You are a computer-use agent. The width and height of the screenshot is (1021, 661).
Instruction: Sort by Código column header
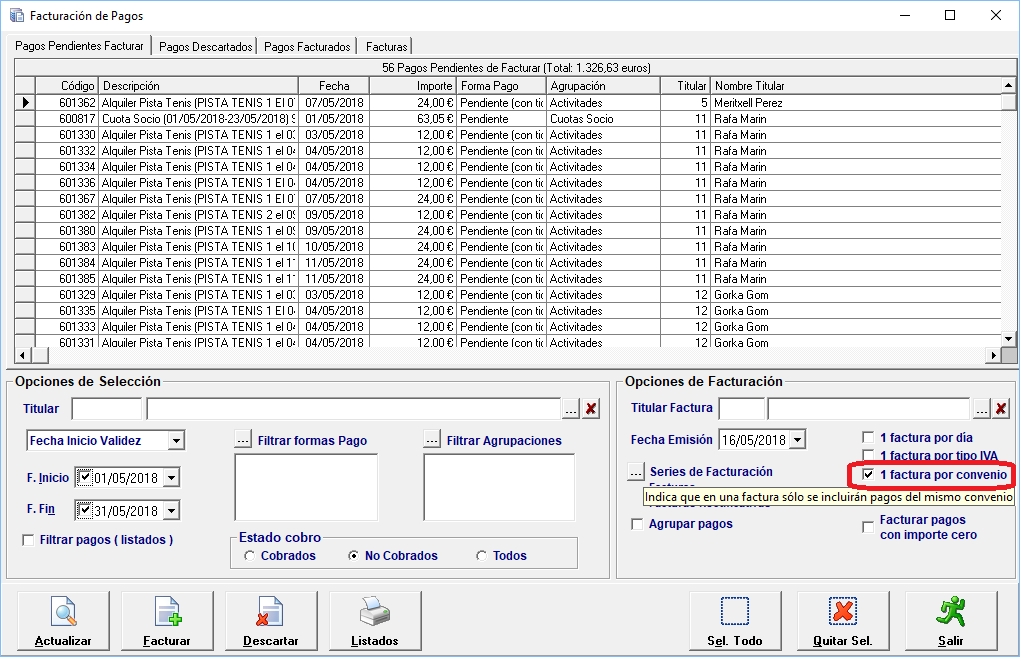click(x=67, y=85)
